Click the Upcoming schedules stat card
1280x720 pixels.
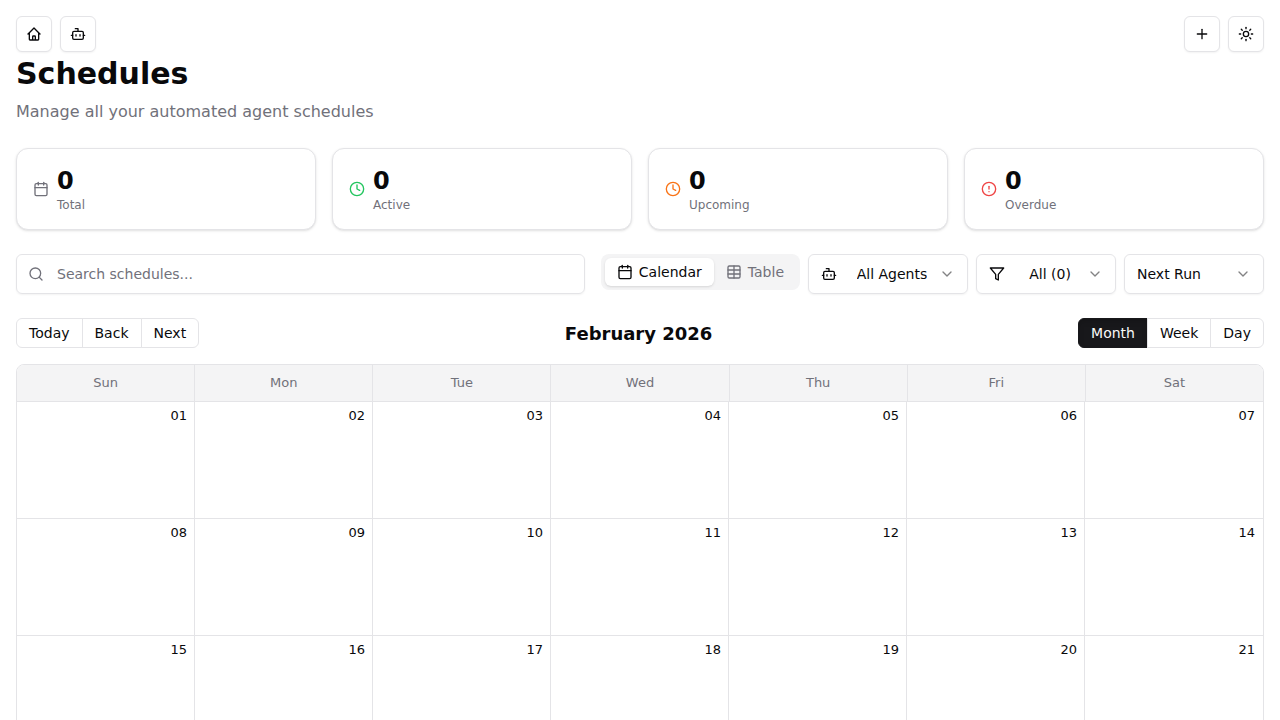click(798, 189)
